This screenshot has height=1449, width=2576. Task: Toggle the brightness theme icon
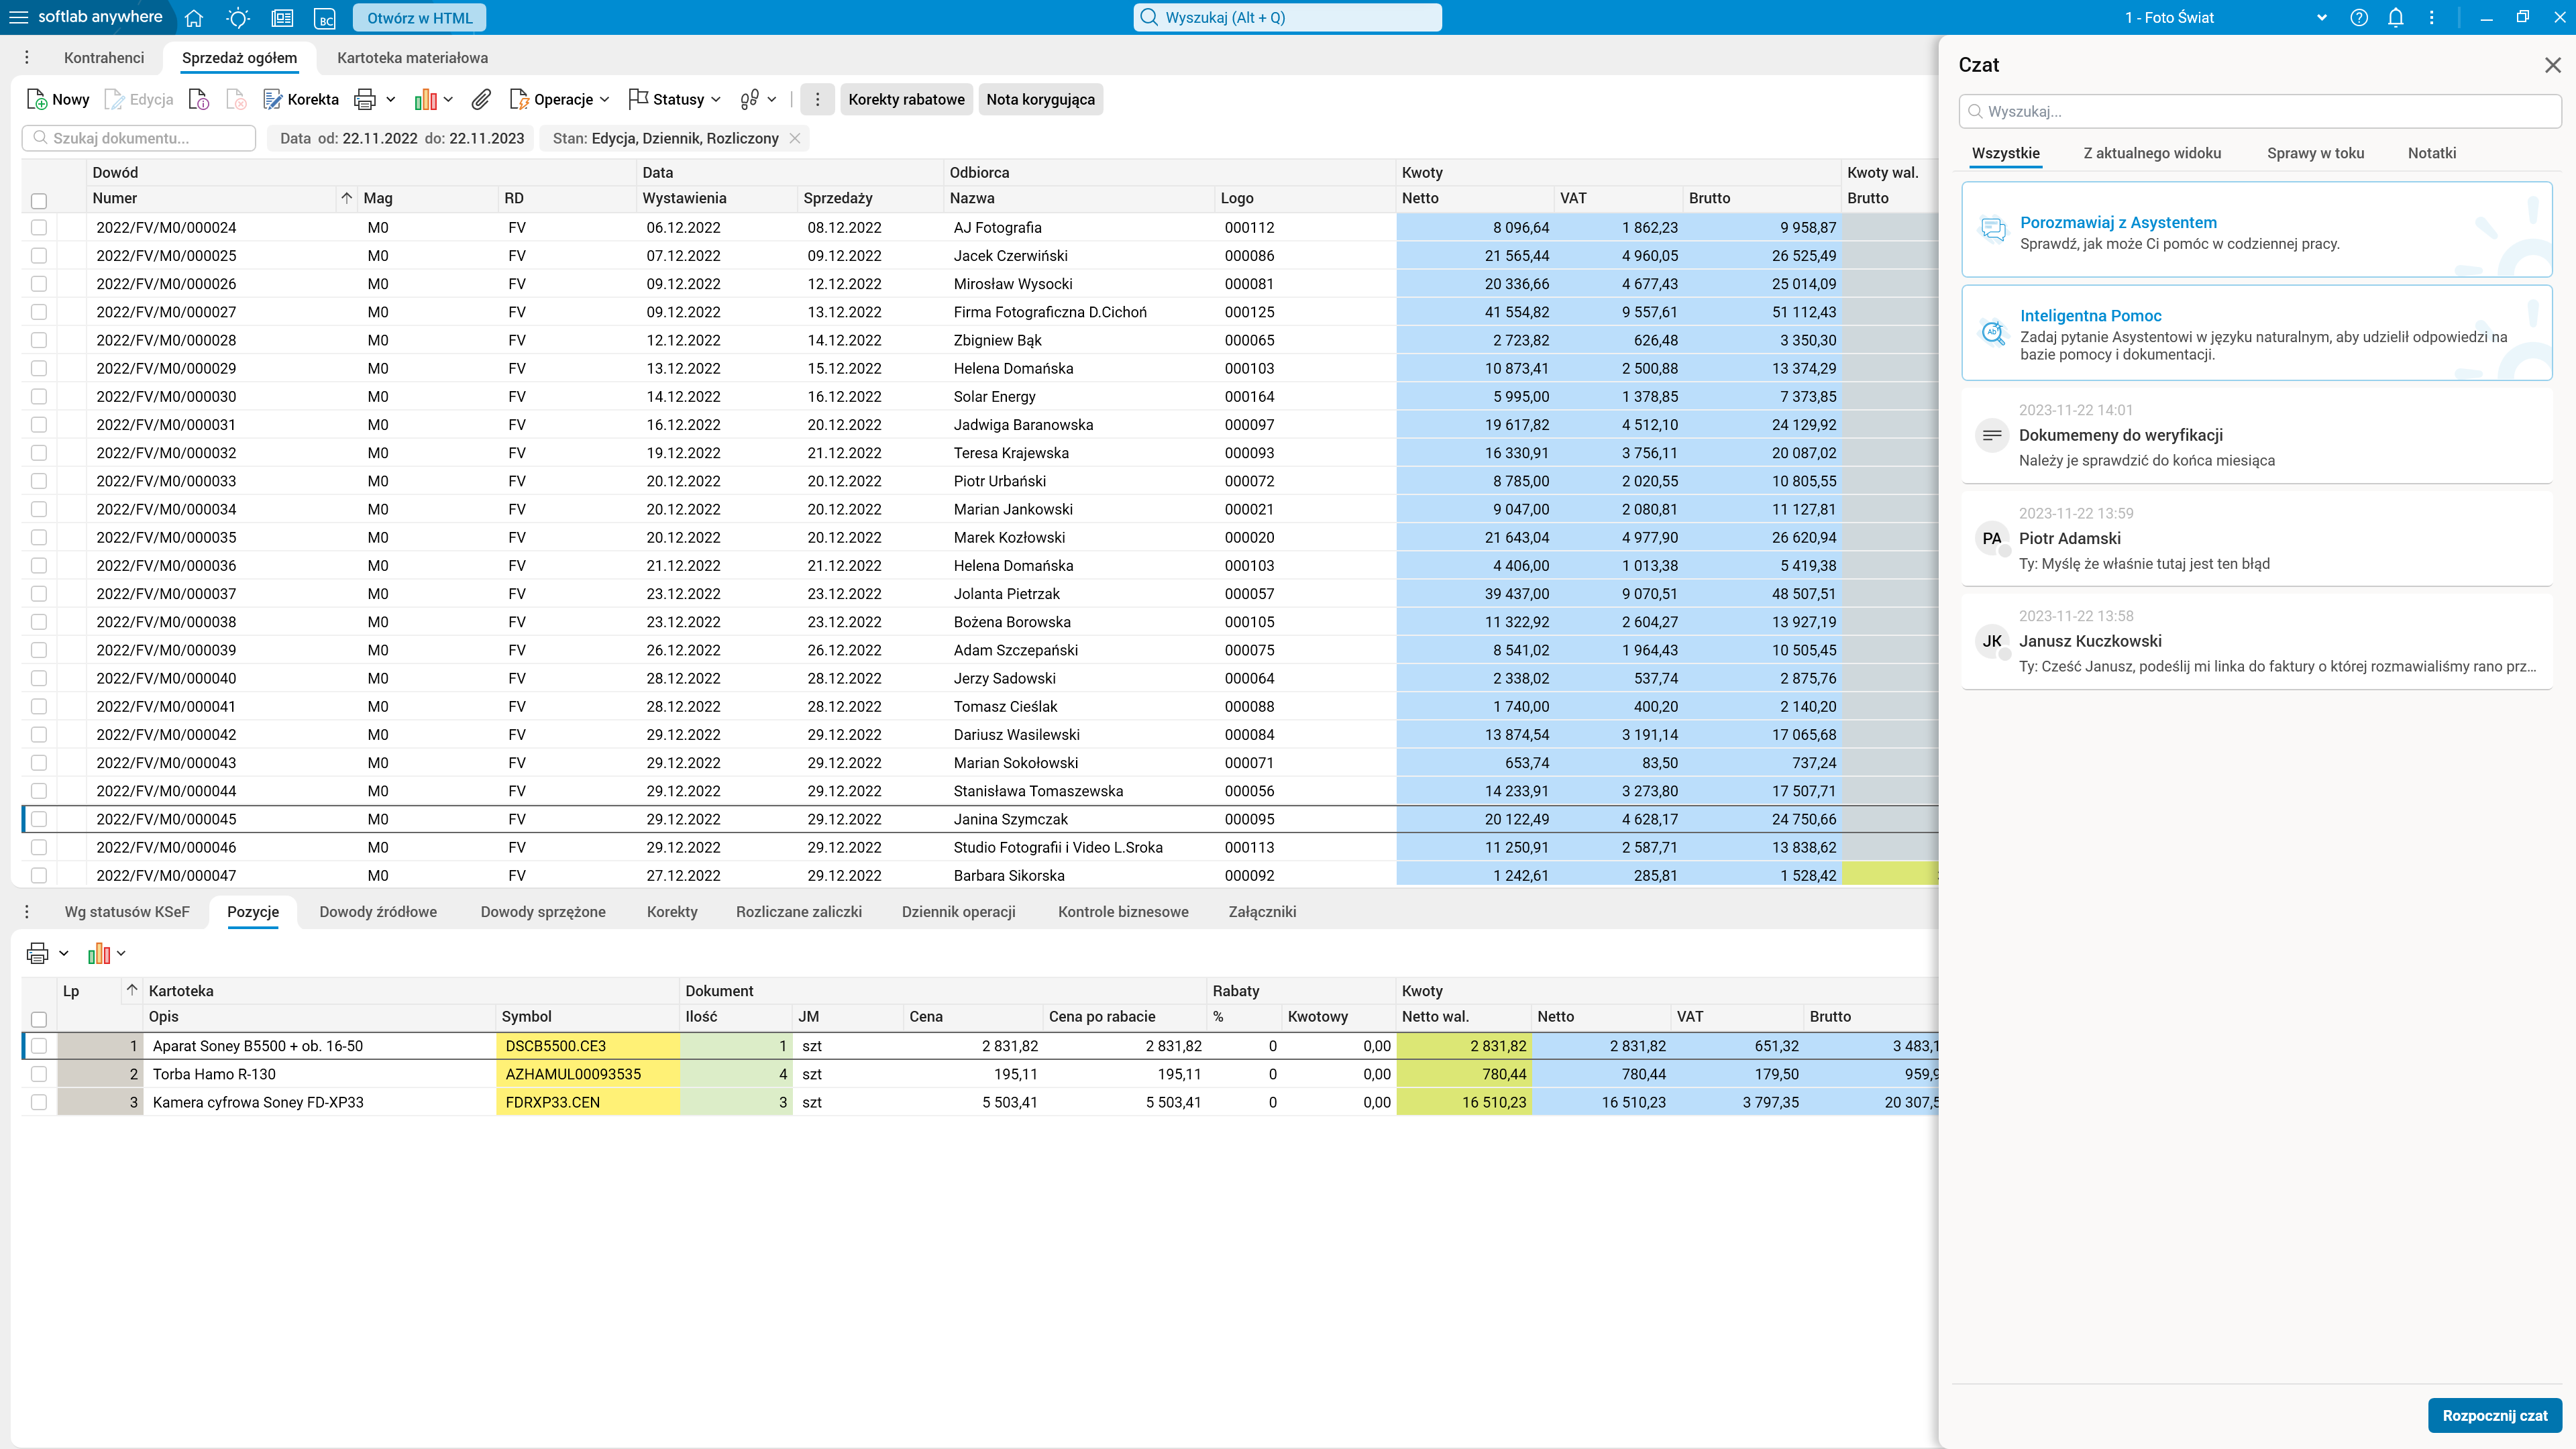click(238, 17)
